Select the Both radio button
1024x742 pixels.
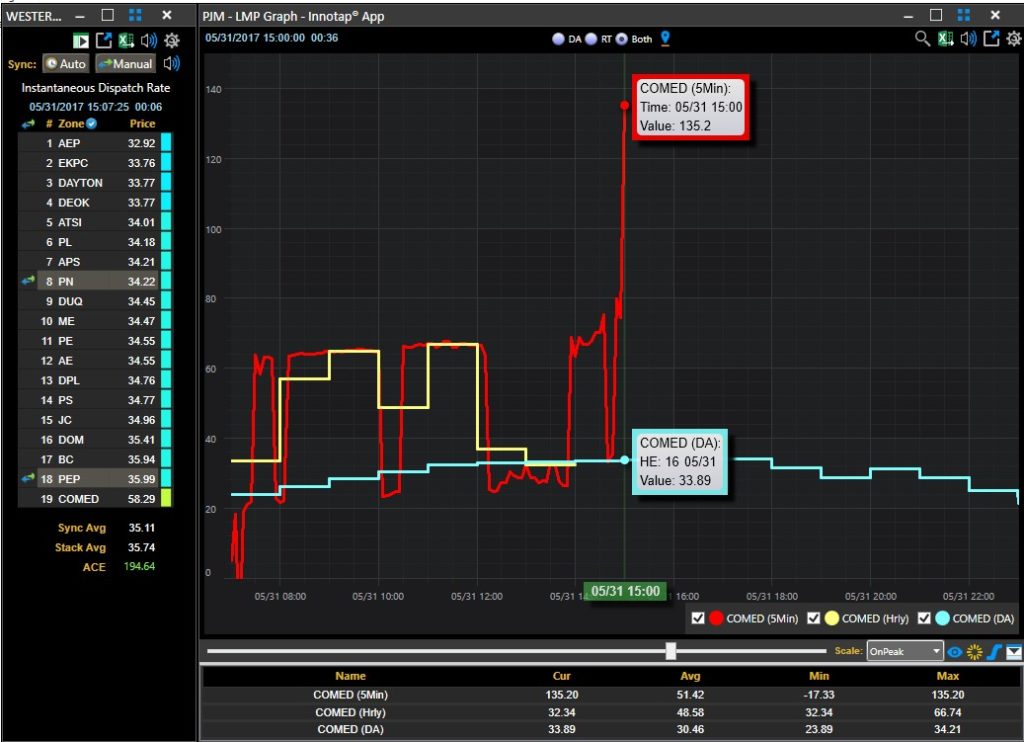[621, 39]
